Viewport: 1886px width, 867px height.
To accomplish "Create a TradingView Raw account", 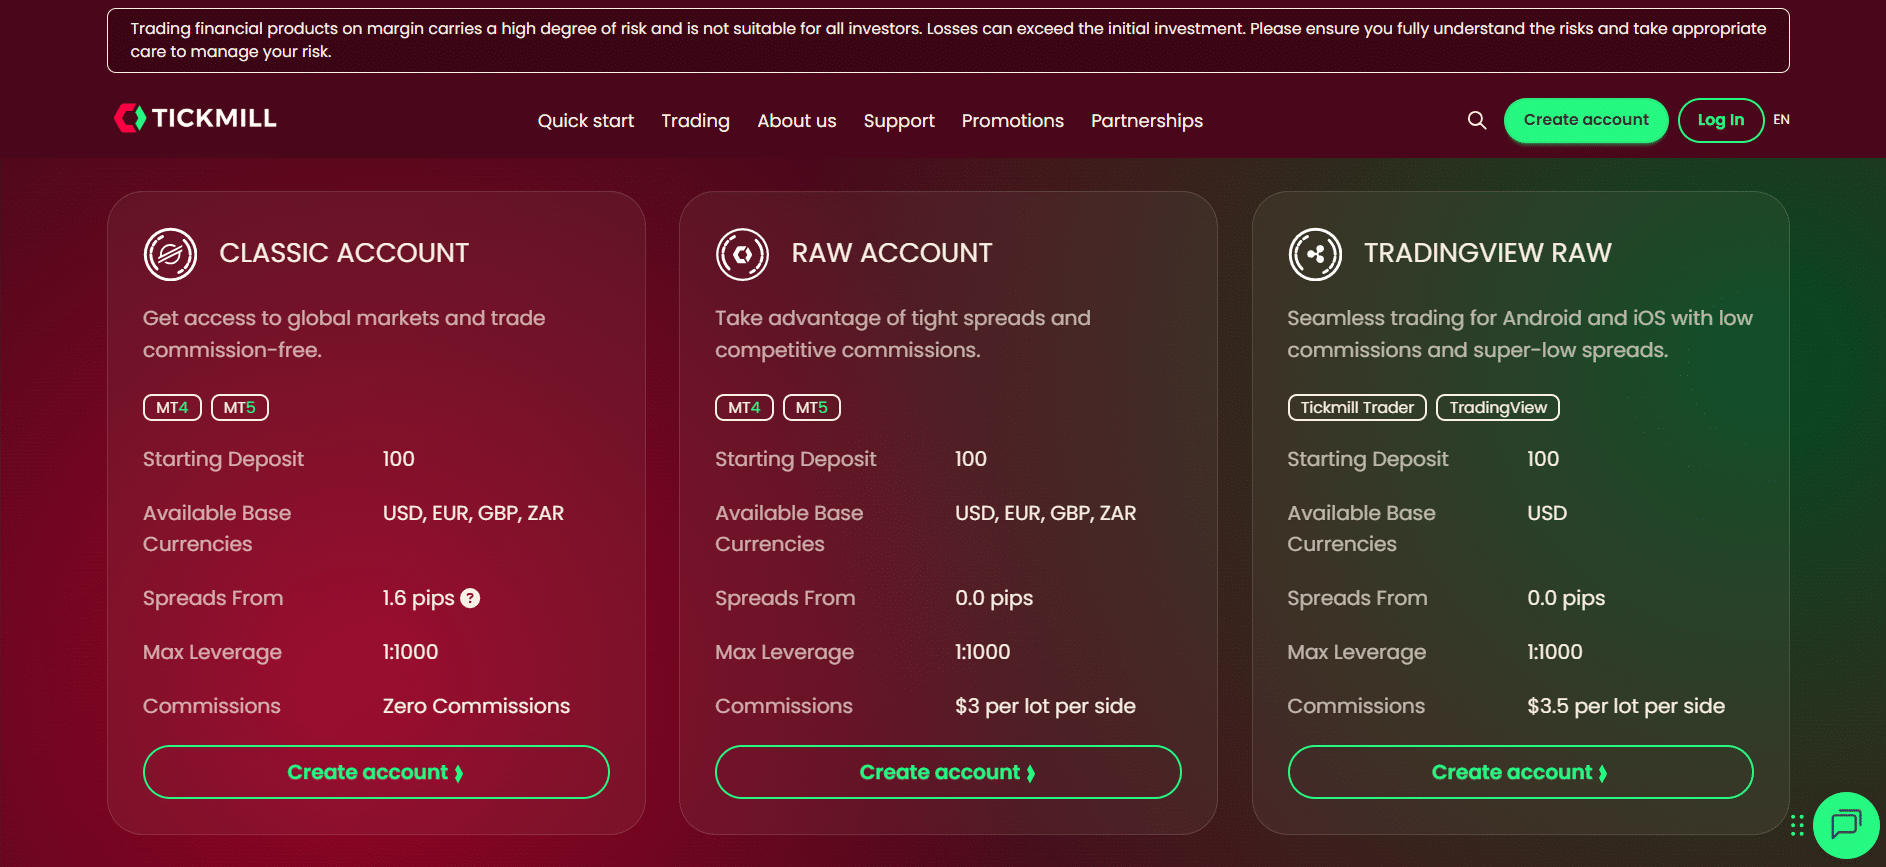I will point(1519,772).
